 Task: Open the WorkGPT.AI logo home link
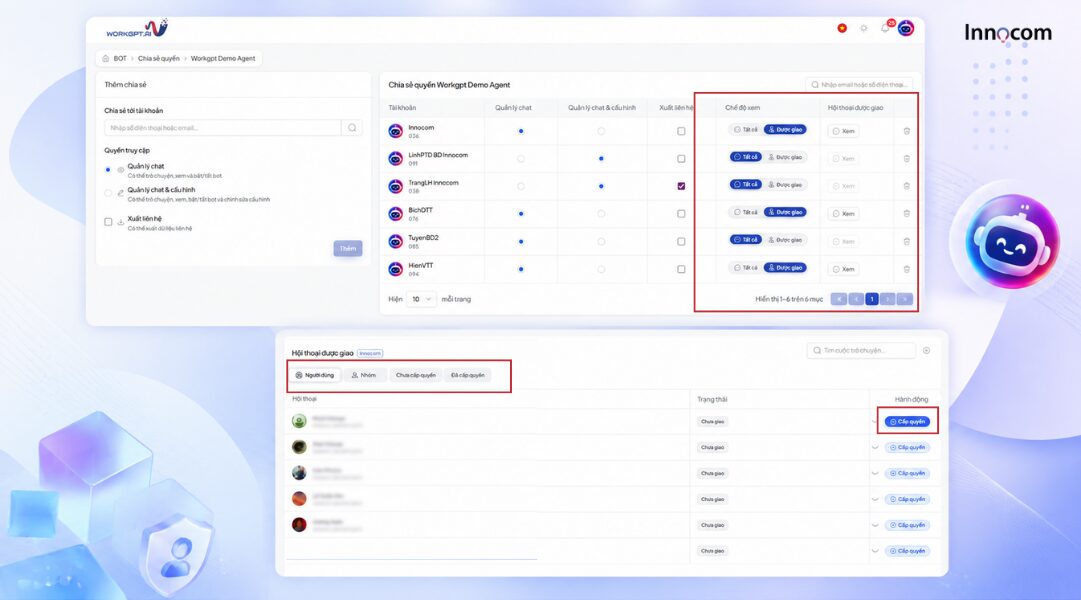pyautogui.click(x=137, y=29)
